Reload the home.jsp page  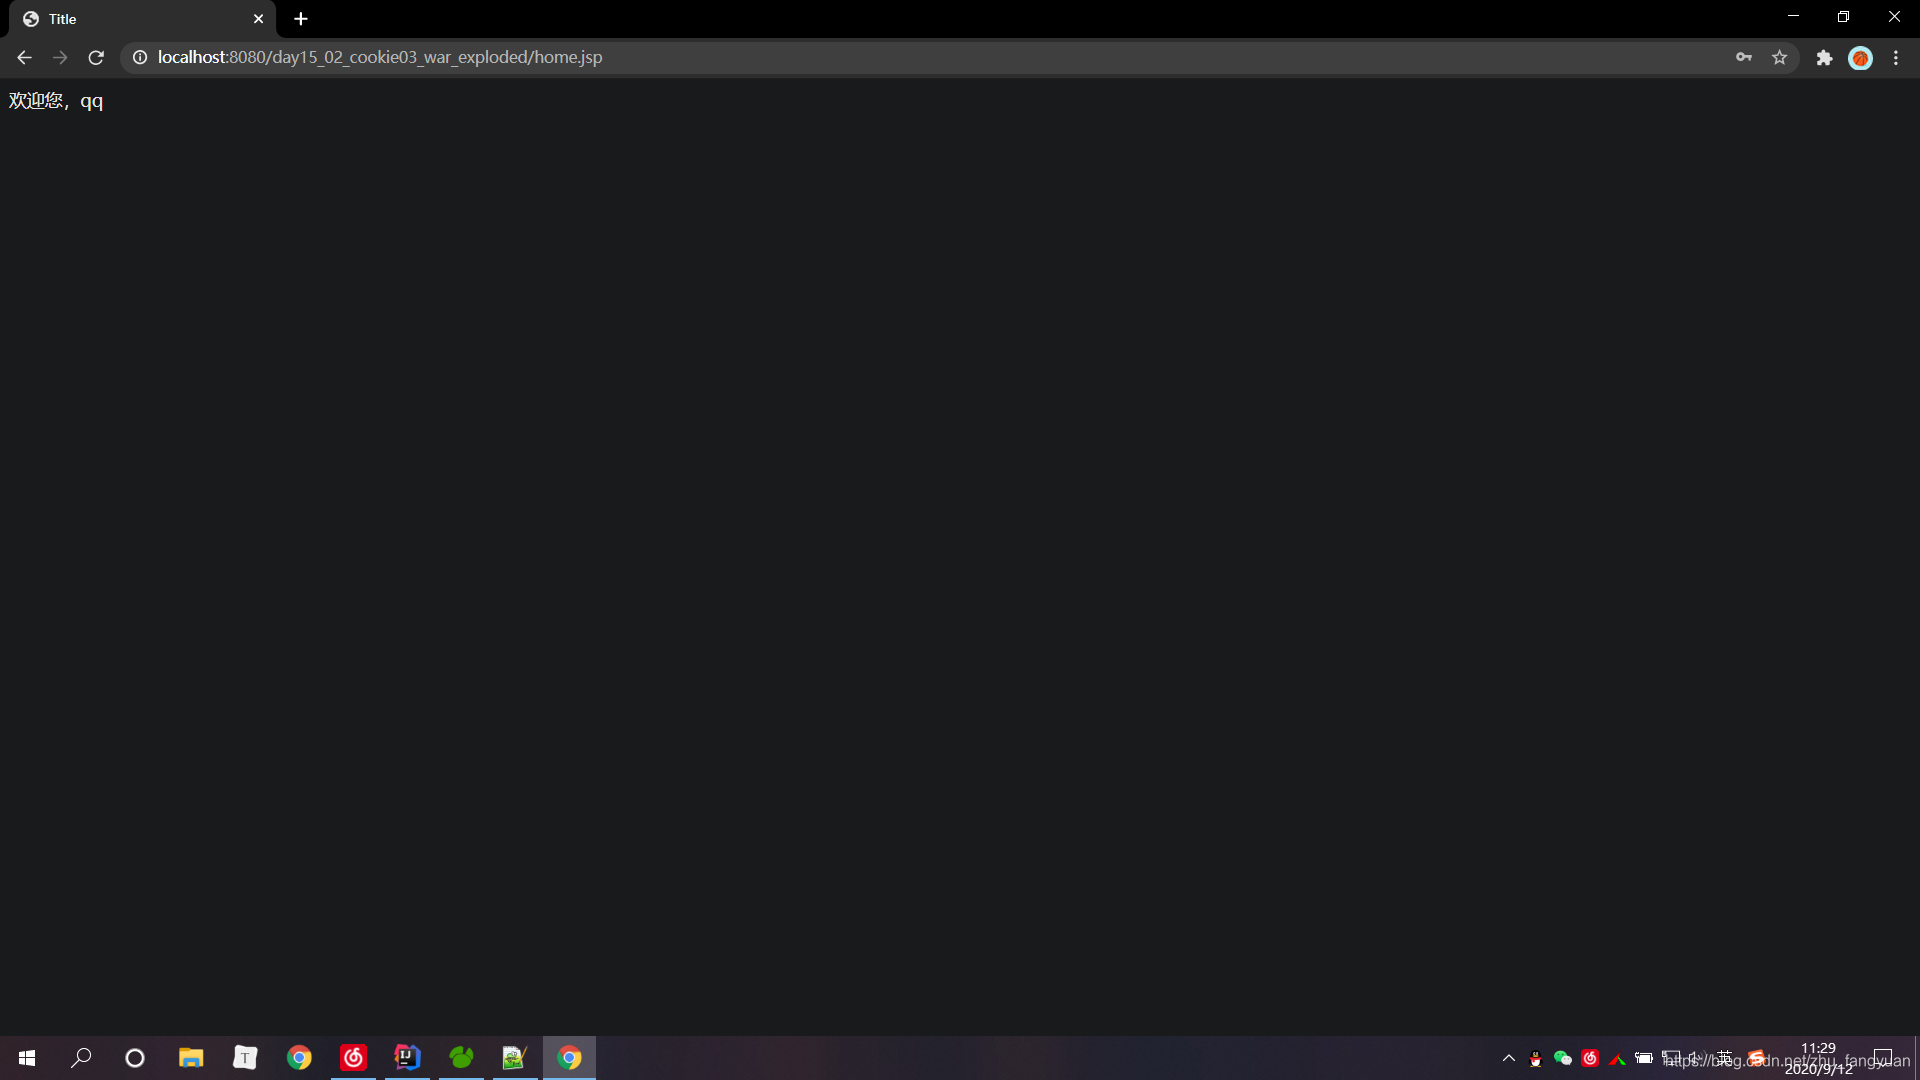[x=96, y=58]
